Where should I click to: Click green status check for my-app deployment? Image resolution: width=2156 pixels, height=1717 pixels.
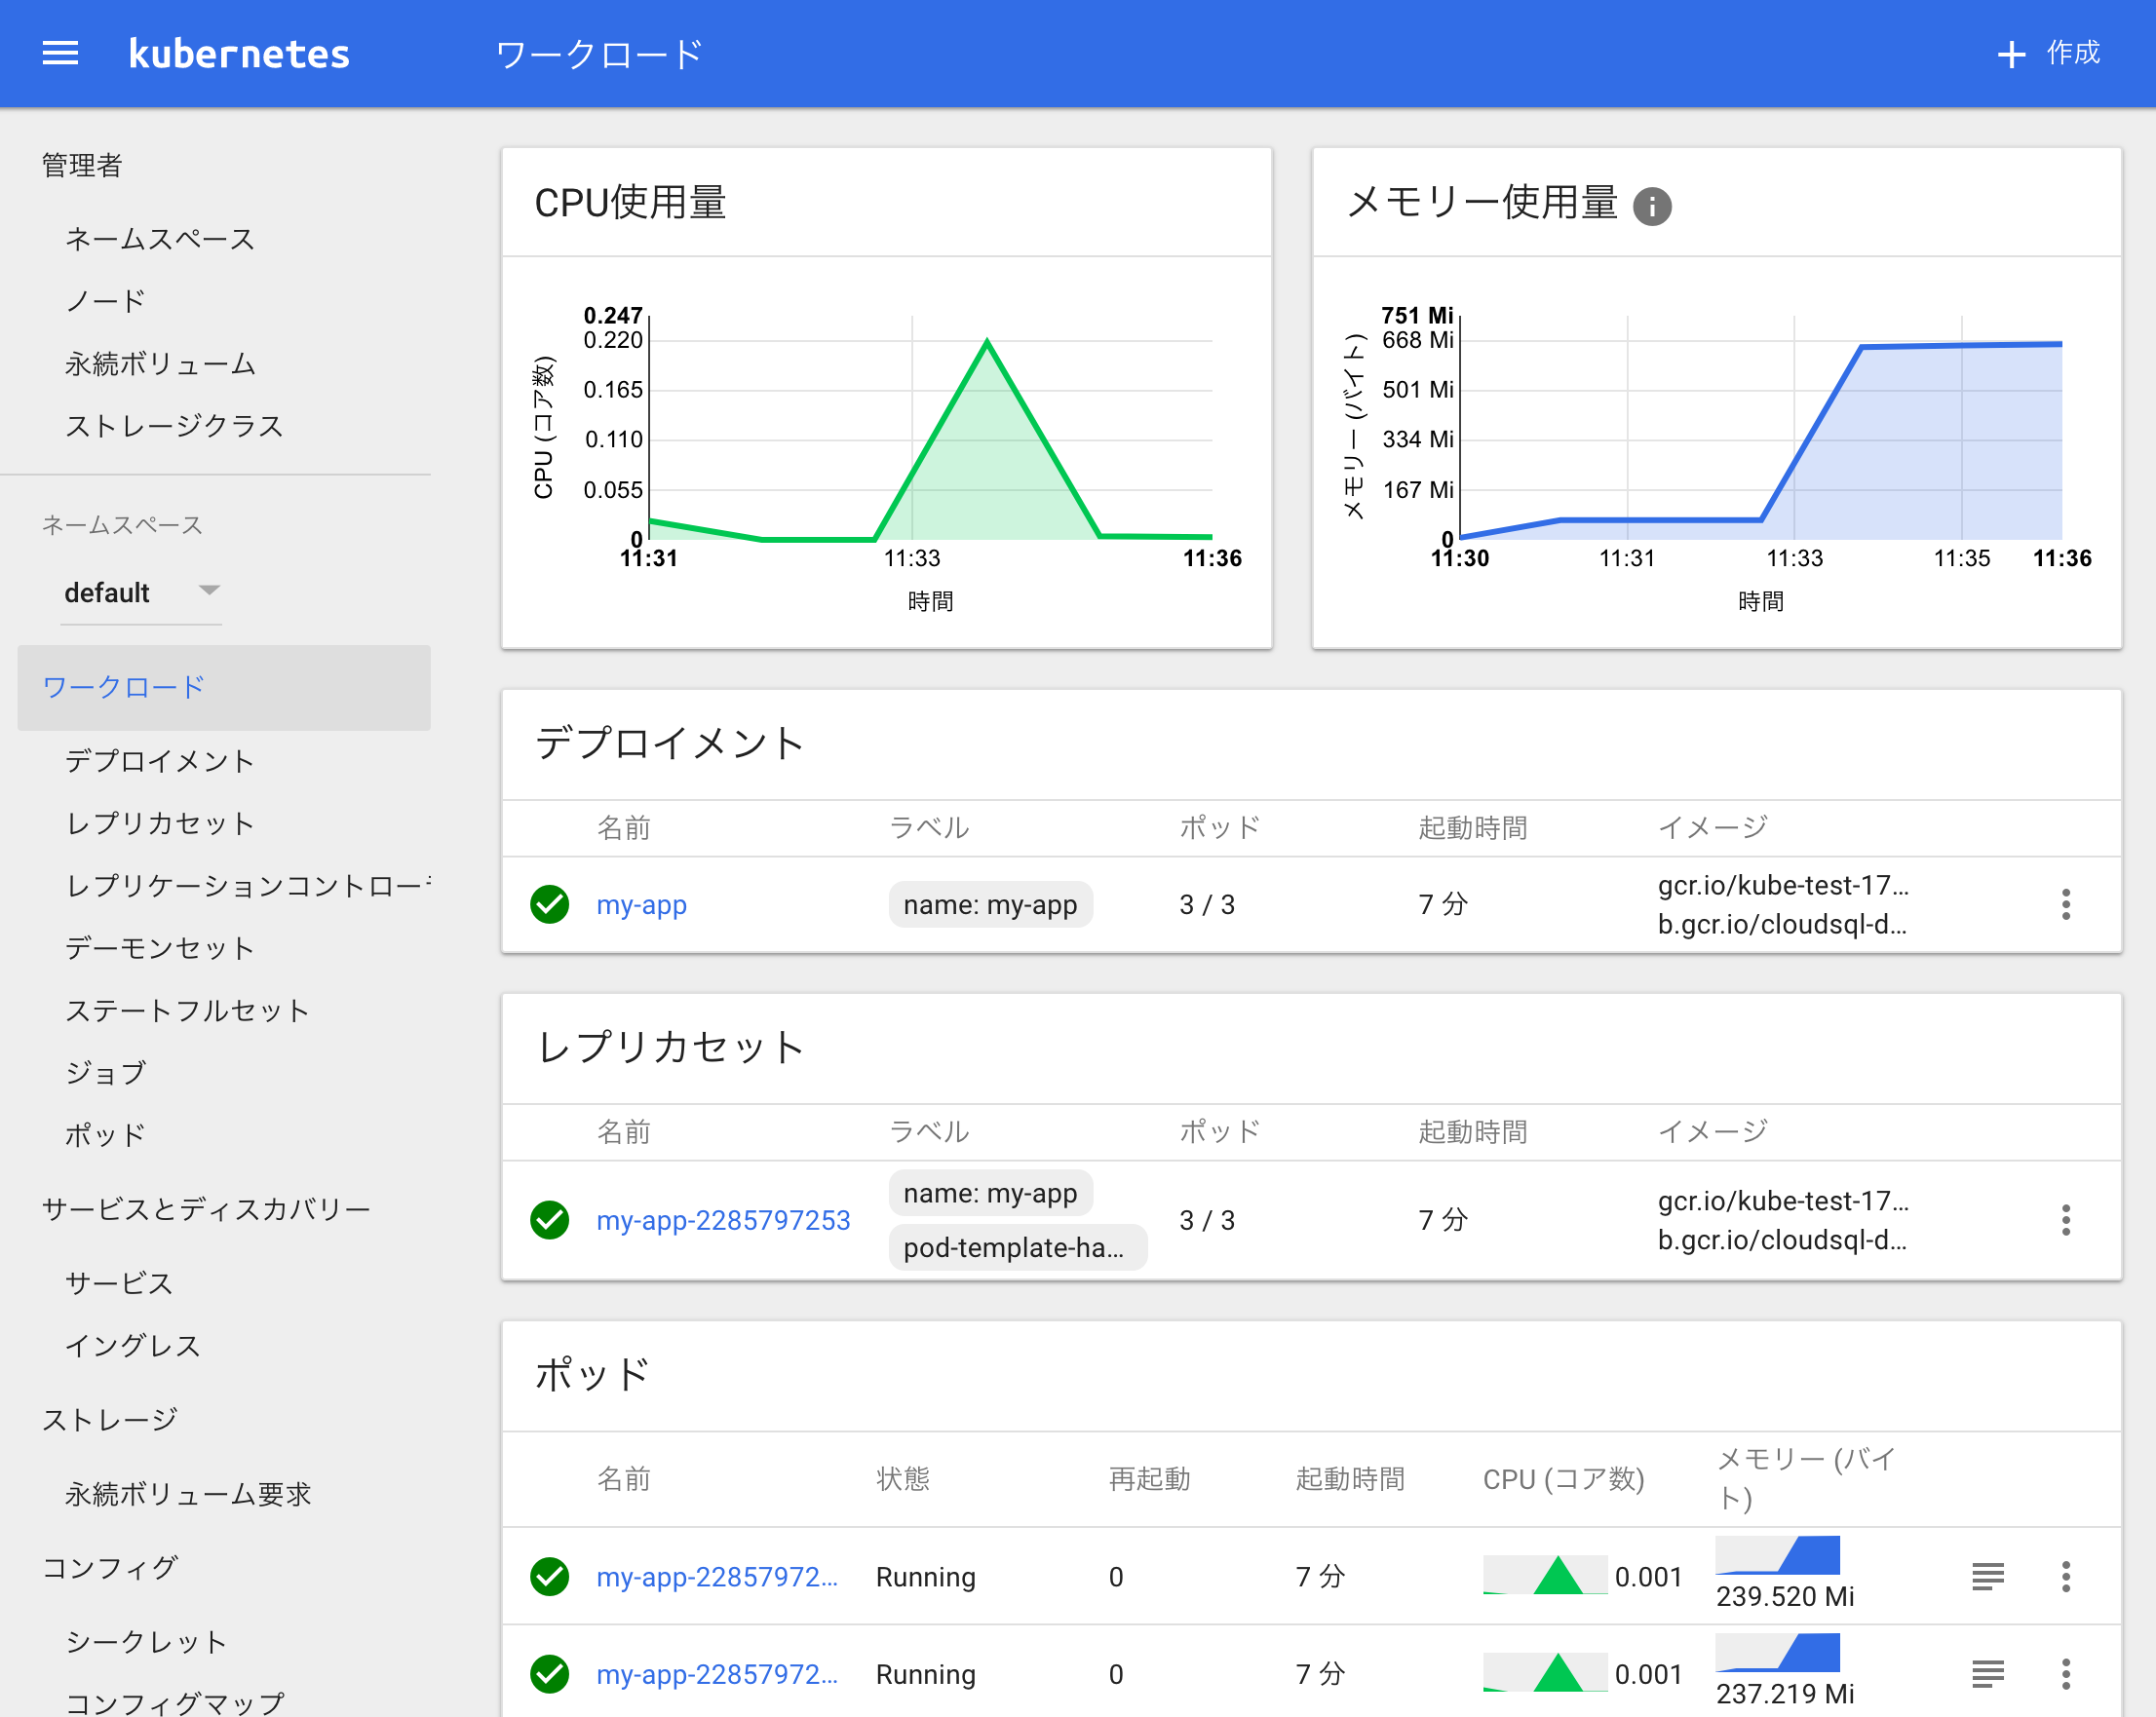550,904
